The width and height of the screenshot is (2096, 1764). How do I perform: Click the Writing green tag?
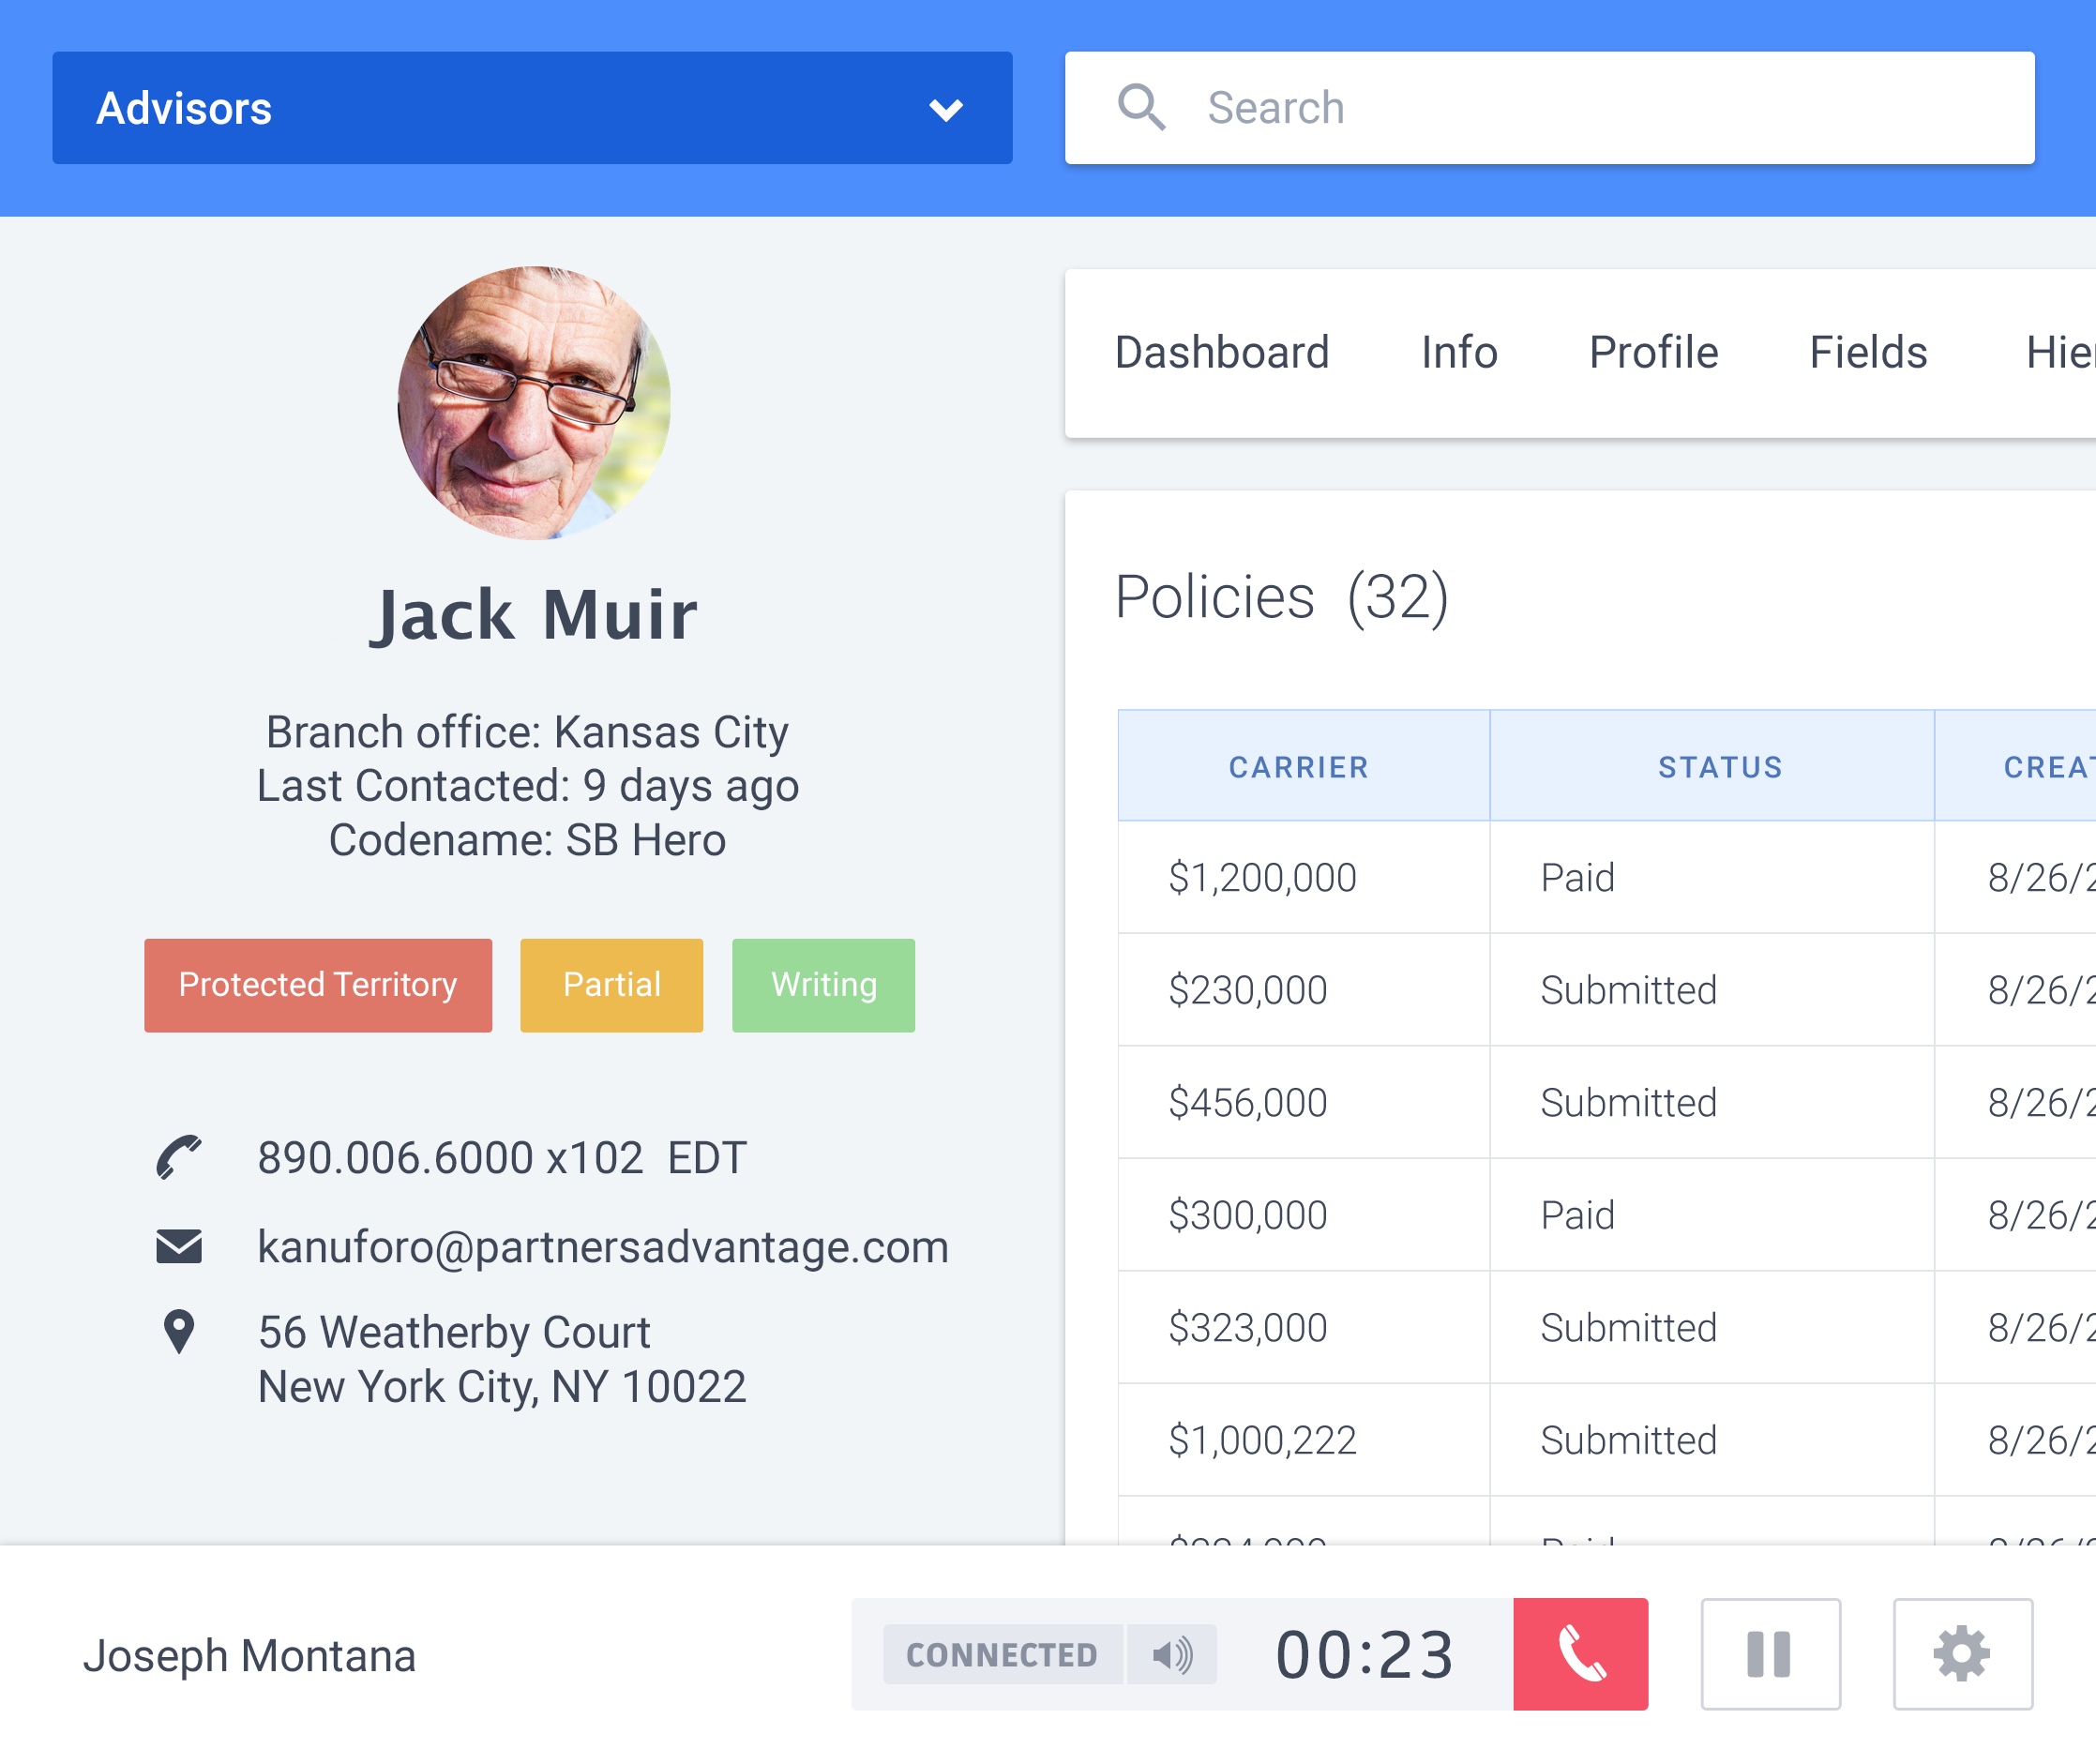click(823, 984)
